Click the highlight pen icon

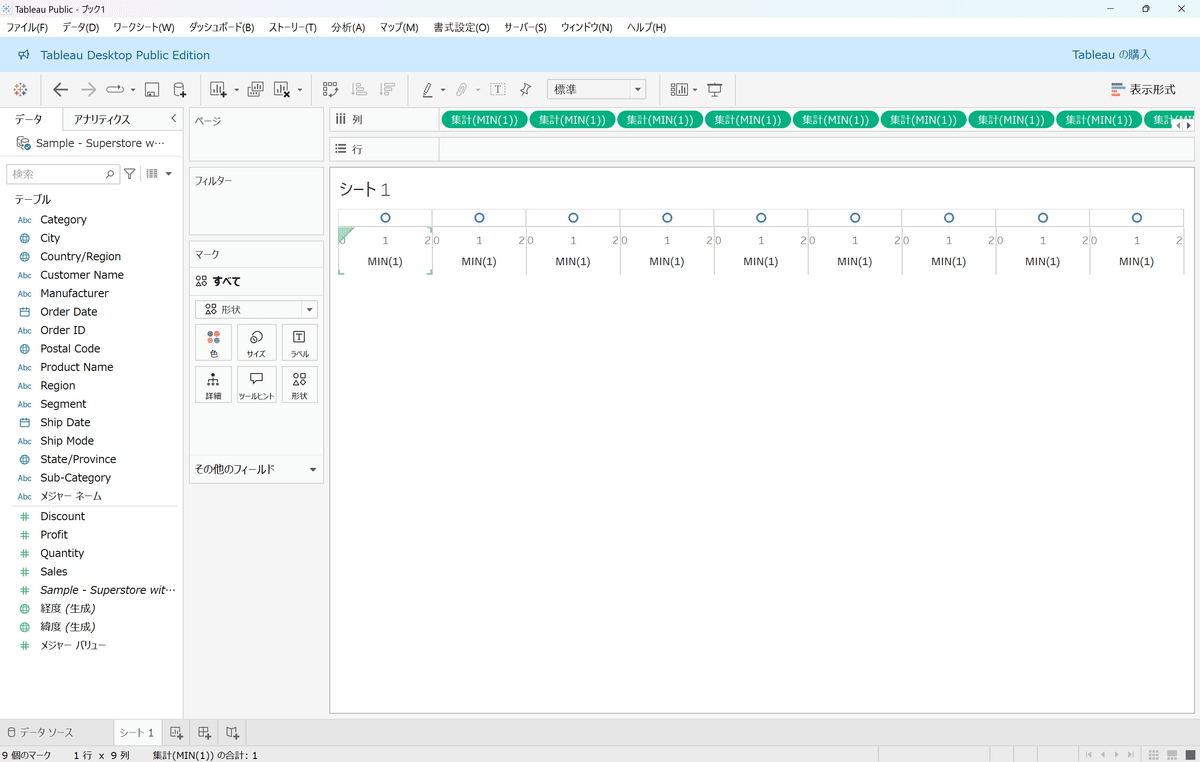(x=427, y=90)
